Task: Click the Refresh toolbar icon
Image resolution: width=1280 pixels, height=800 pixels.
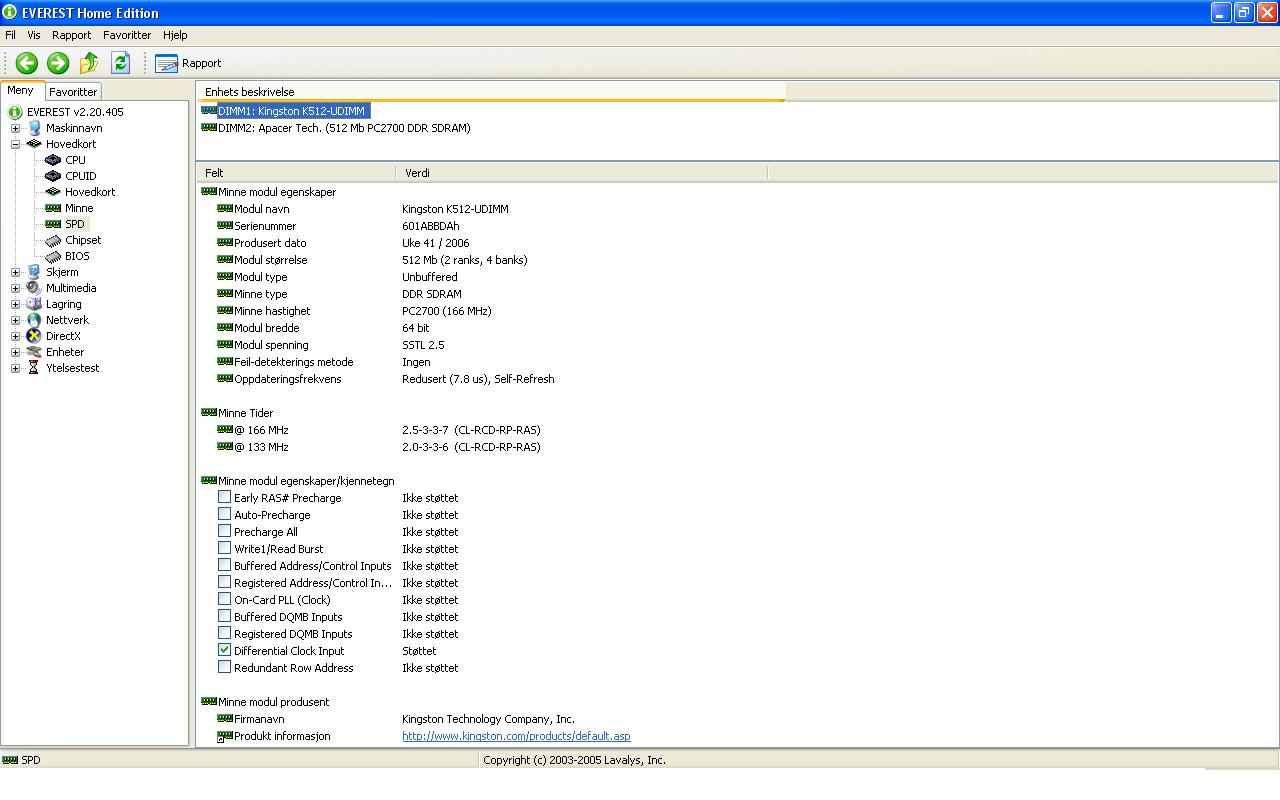Action: click(120, 63)
